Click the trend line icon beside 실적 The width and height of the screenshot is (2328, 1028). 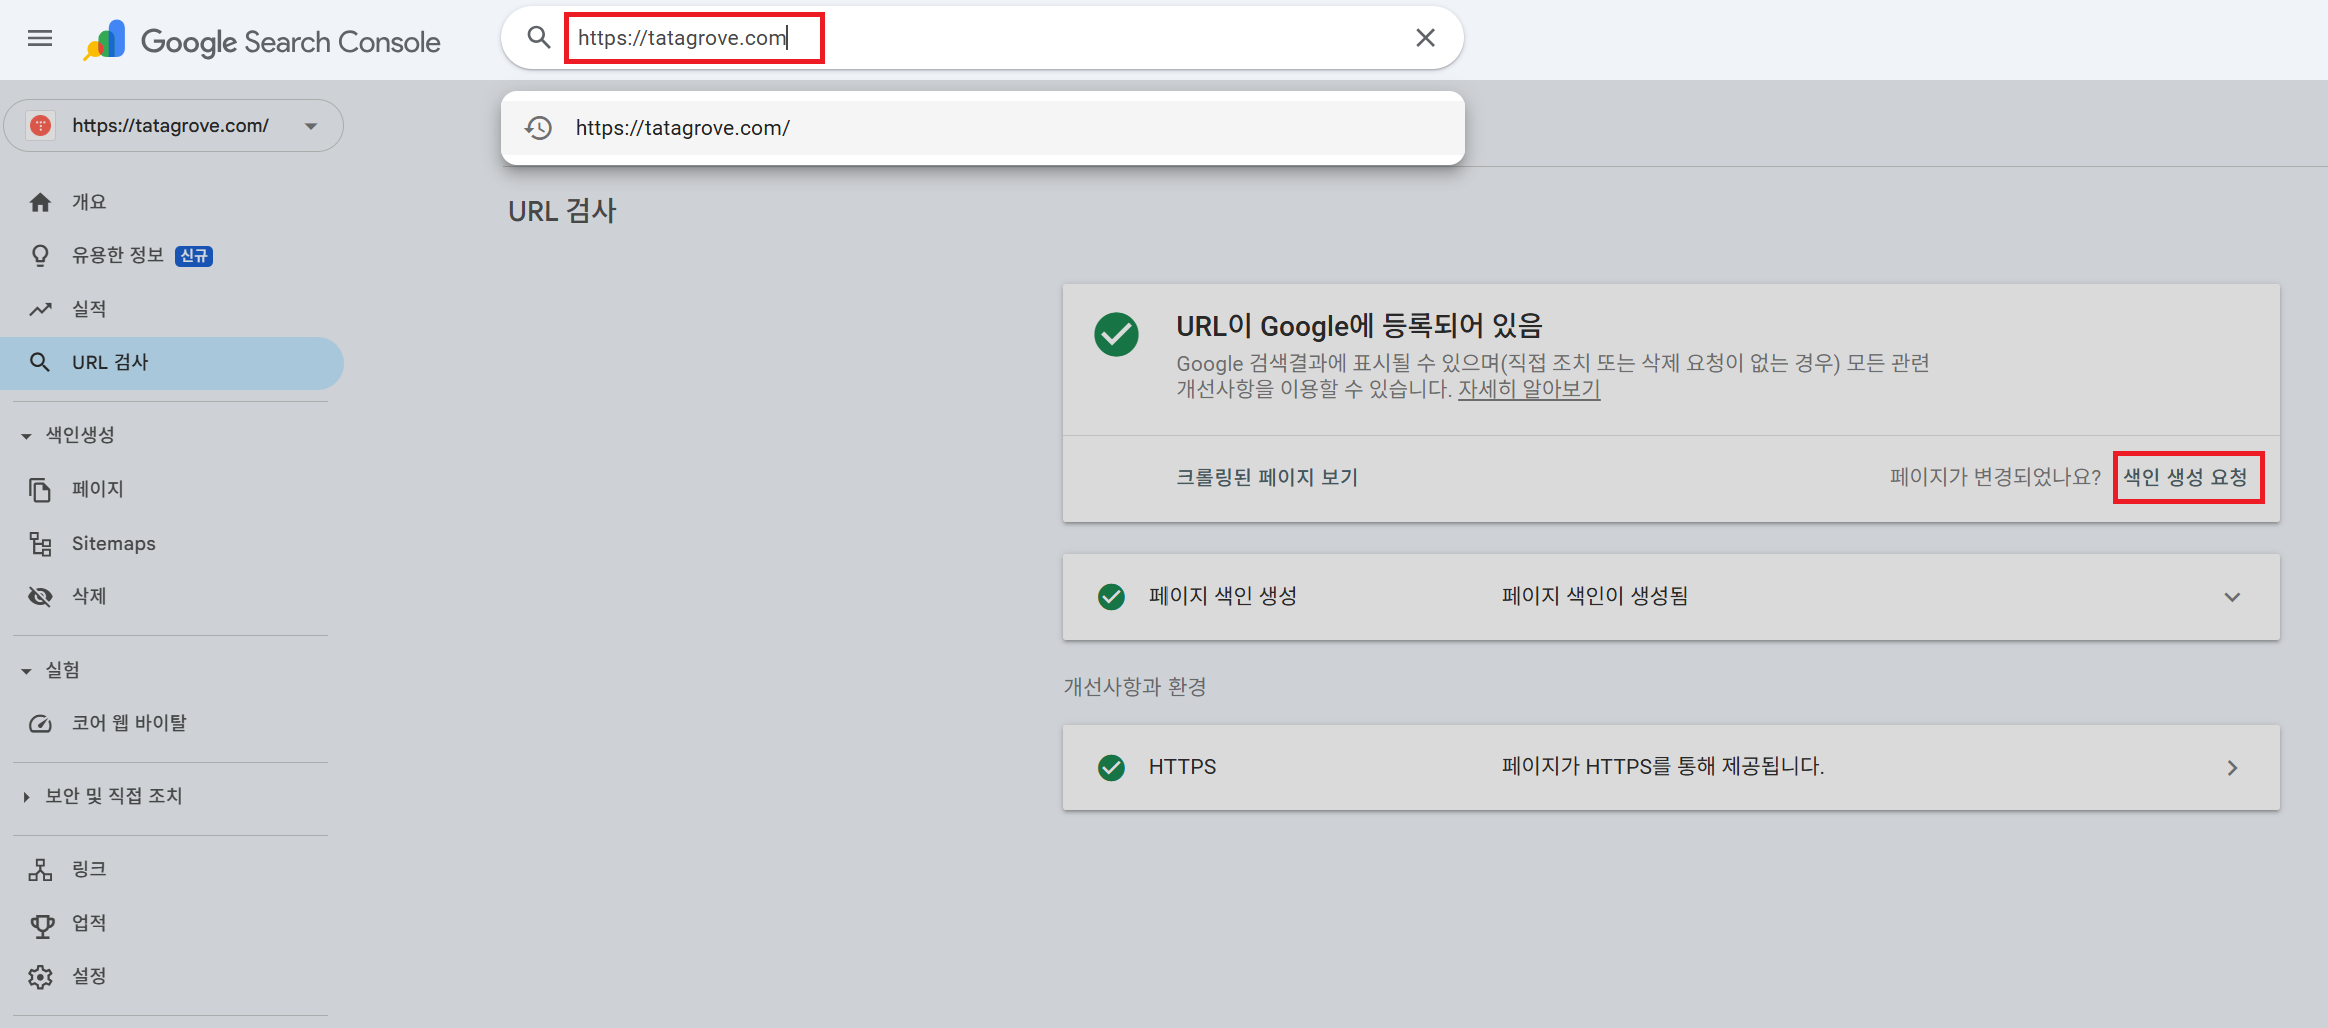(40, 309)
